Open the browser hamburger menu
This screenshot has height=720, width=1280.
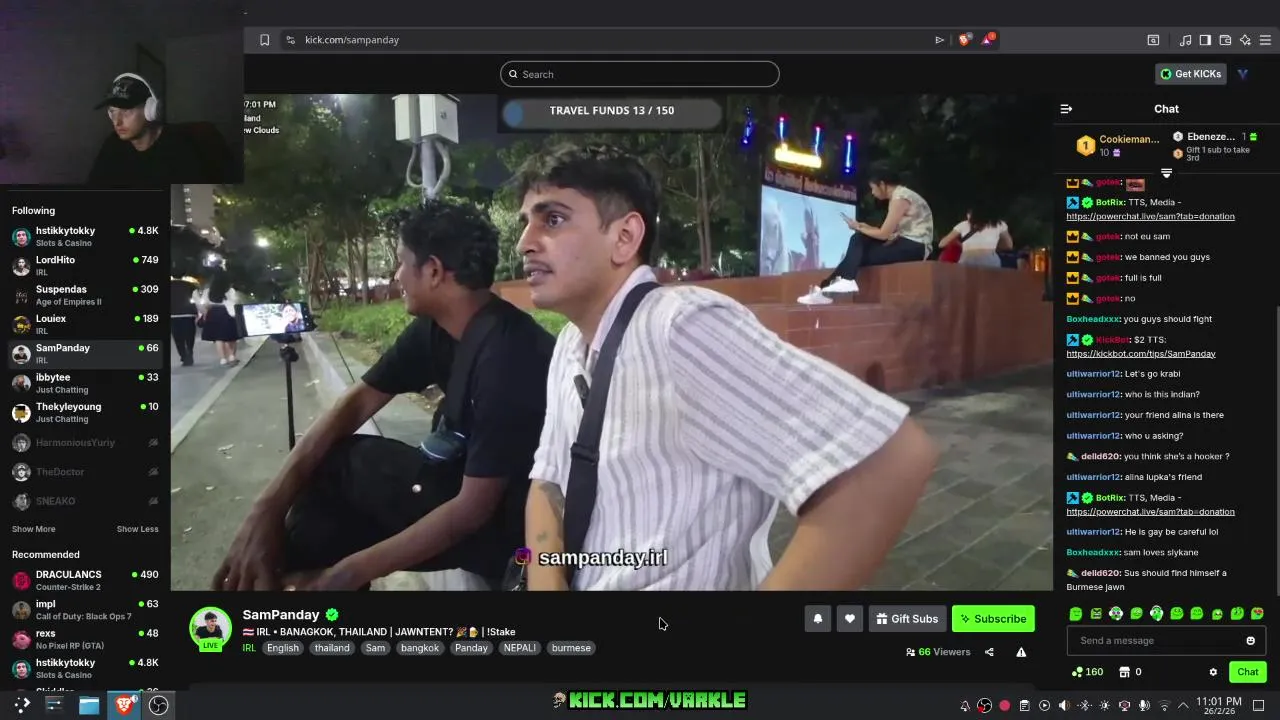(1266, 40)
